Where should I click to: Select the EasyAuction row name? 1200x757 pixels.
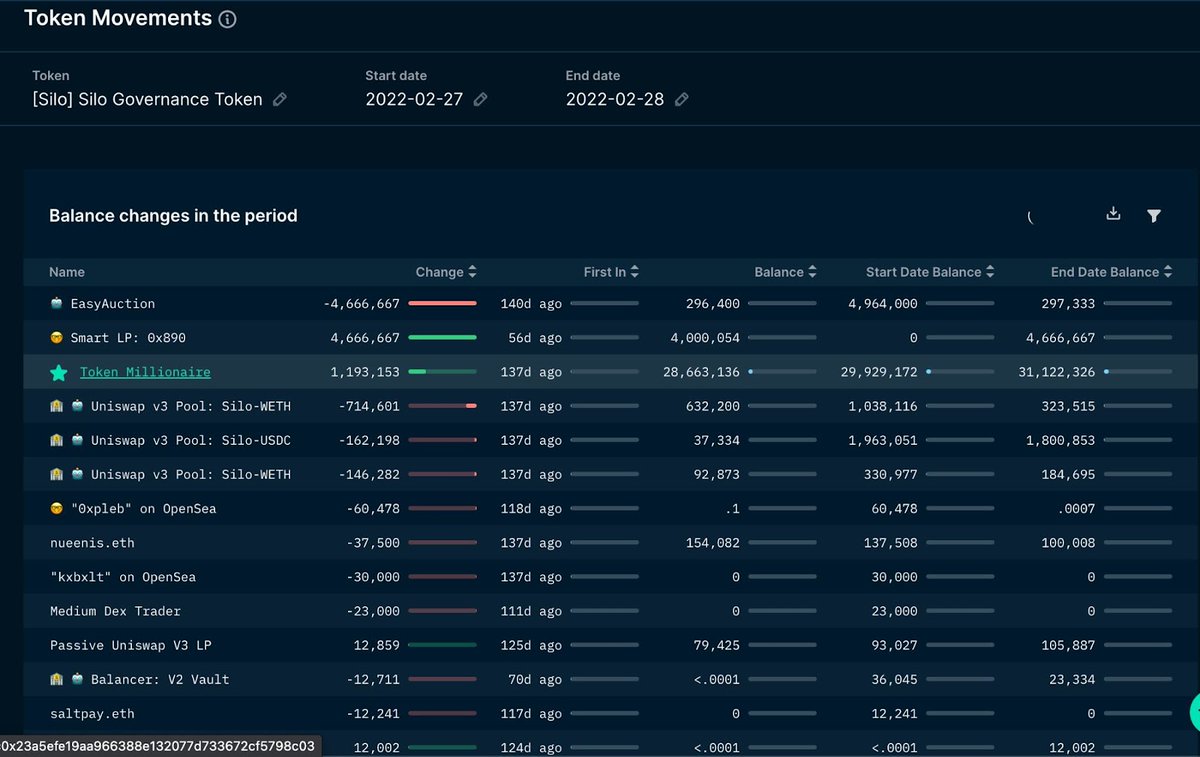(113, 303)
